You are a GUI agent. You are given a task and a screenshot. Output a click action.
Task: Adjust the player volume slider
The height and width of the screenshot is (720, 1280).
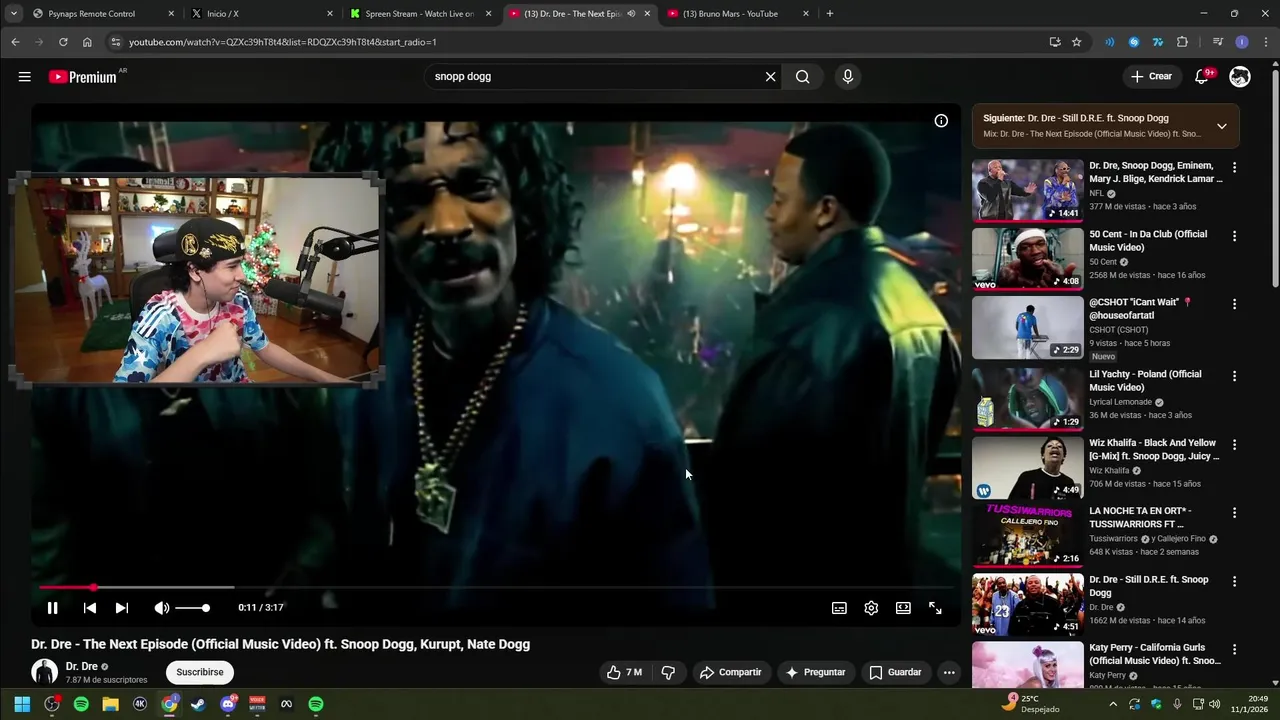(x=192, y=608)
